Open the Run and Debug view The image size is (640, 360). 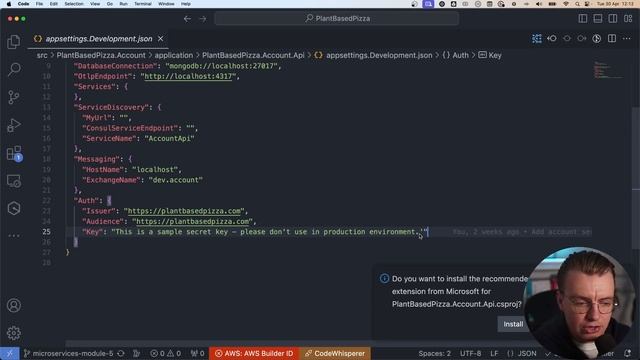point(14,125)
